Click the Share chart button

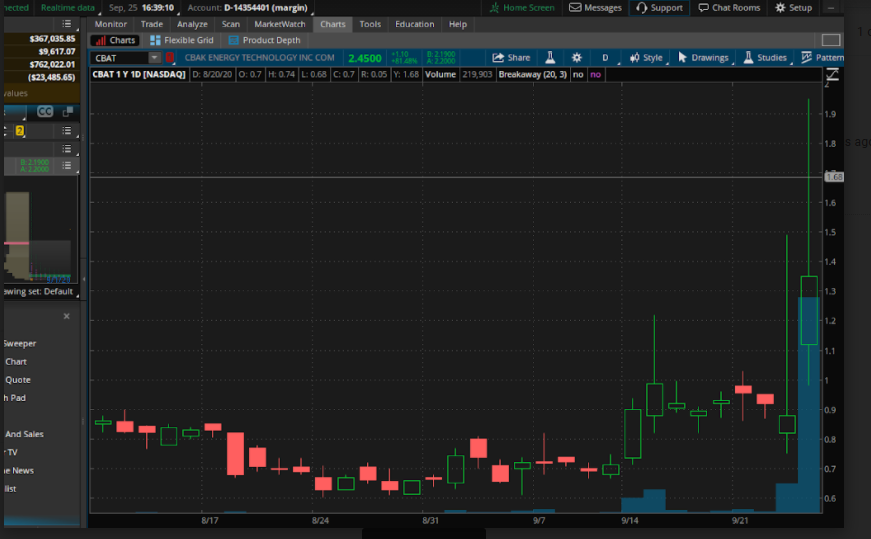(x=511, y=58)
